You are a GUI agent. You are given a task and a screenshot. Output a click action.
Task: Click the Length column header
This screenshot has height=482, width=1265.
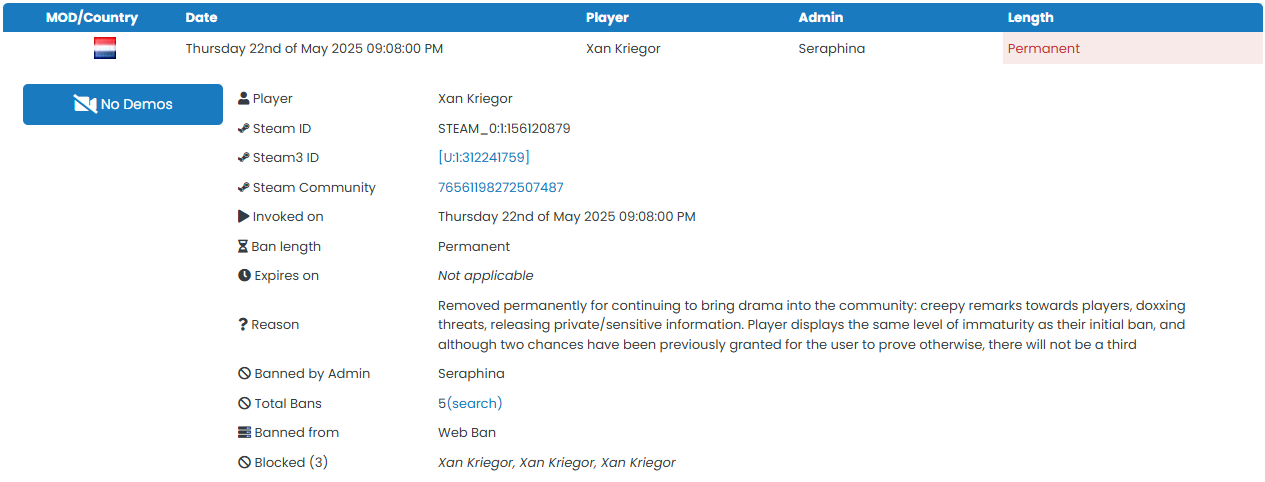point(1030,18)
